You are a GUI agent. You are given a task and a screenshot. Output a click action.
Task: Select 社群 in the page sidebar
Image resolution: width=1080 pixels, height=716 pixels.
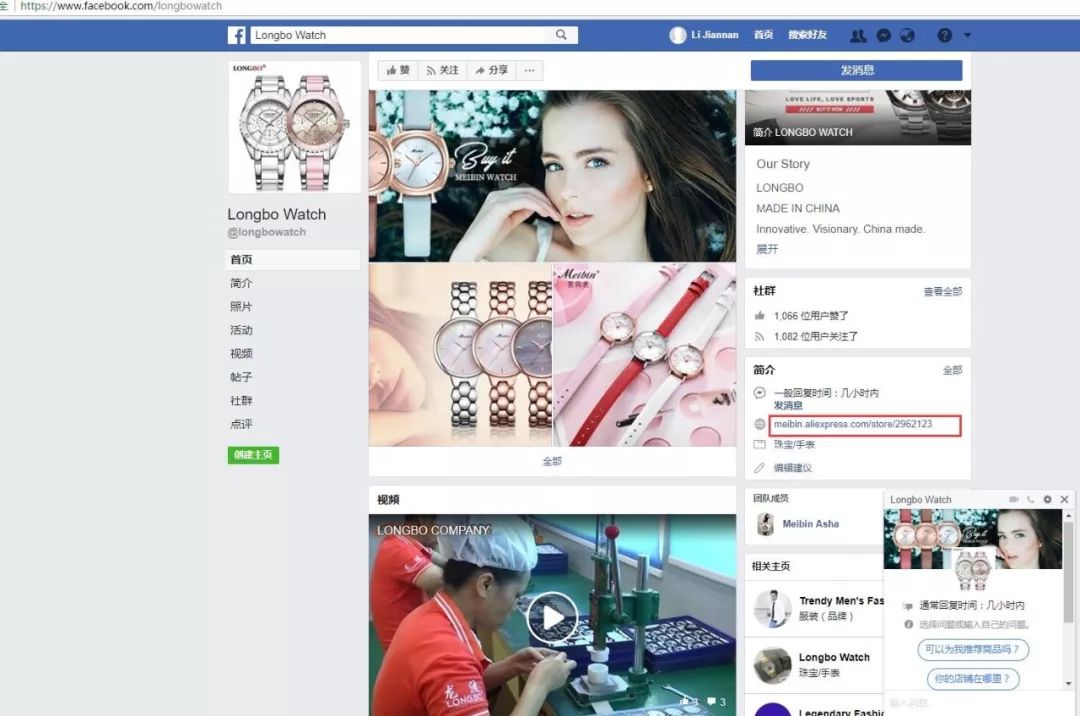[242, 401]
